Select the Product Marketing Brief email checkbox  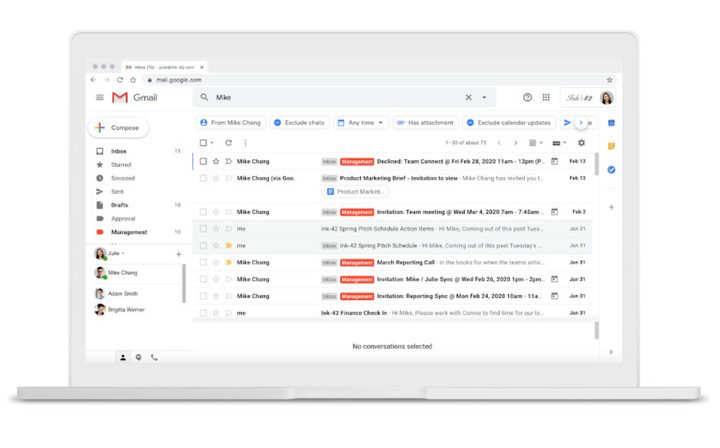[x=203, y=178]
